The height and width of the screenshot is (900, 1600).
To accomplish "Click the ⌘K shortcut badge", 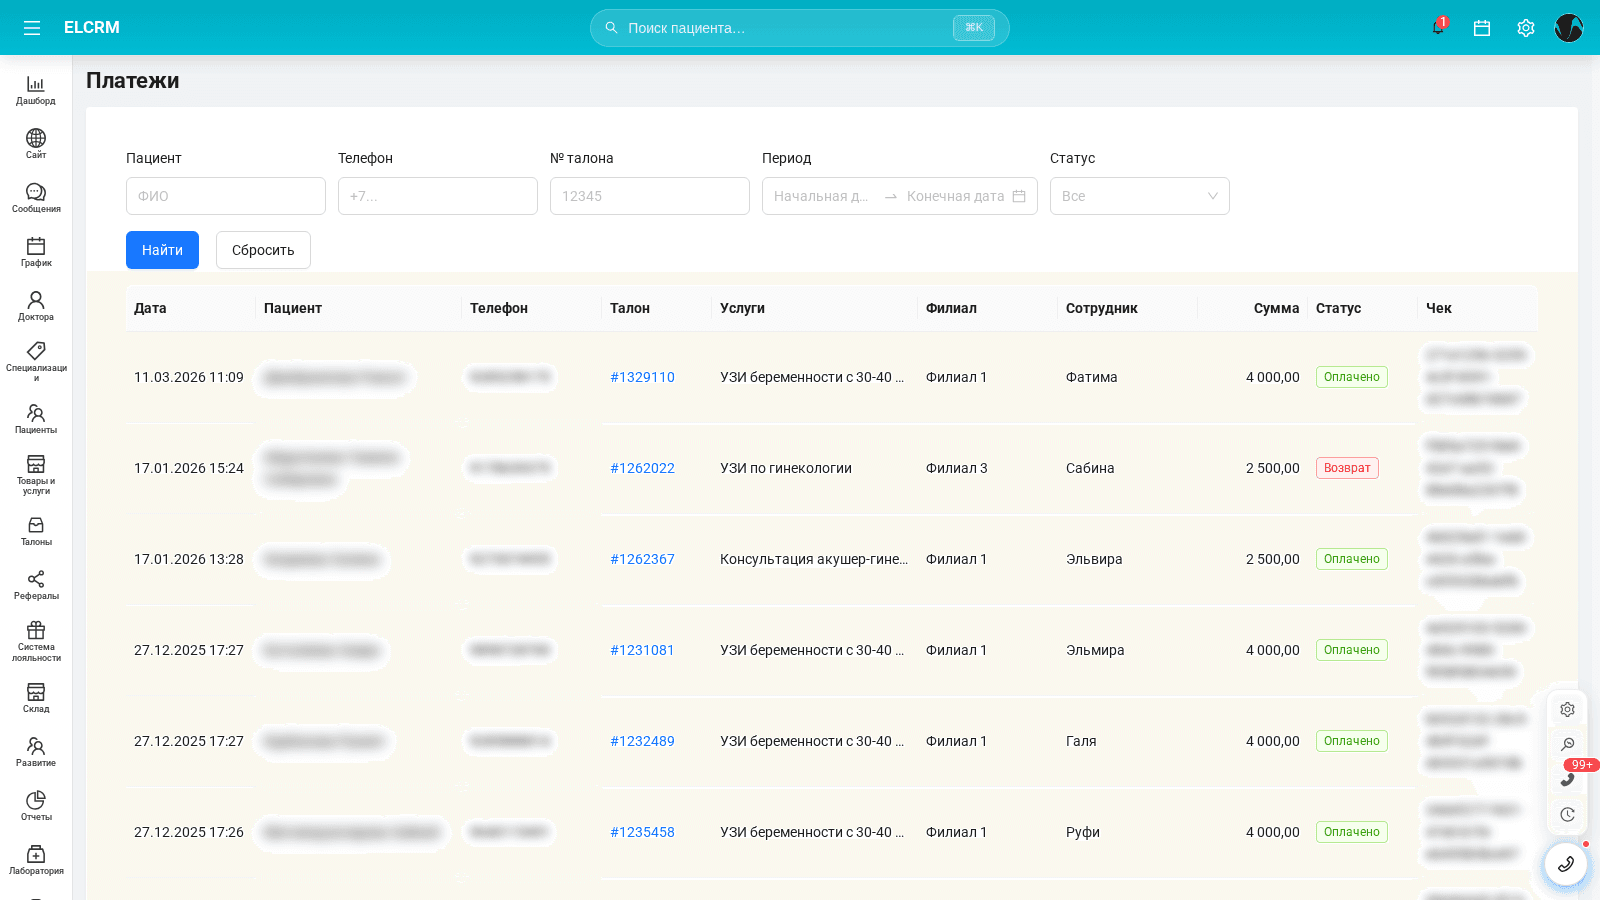I will coord(974,28).
